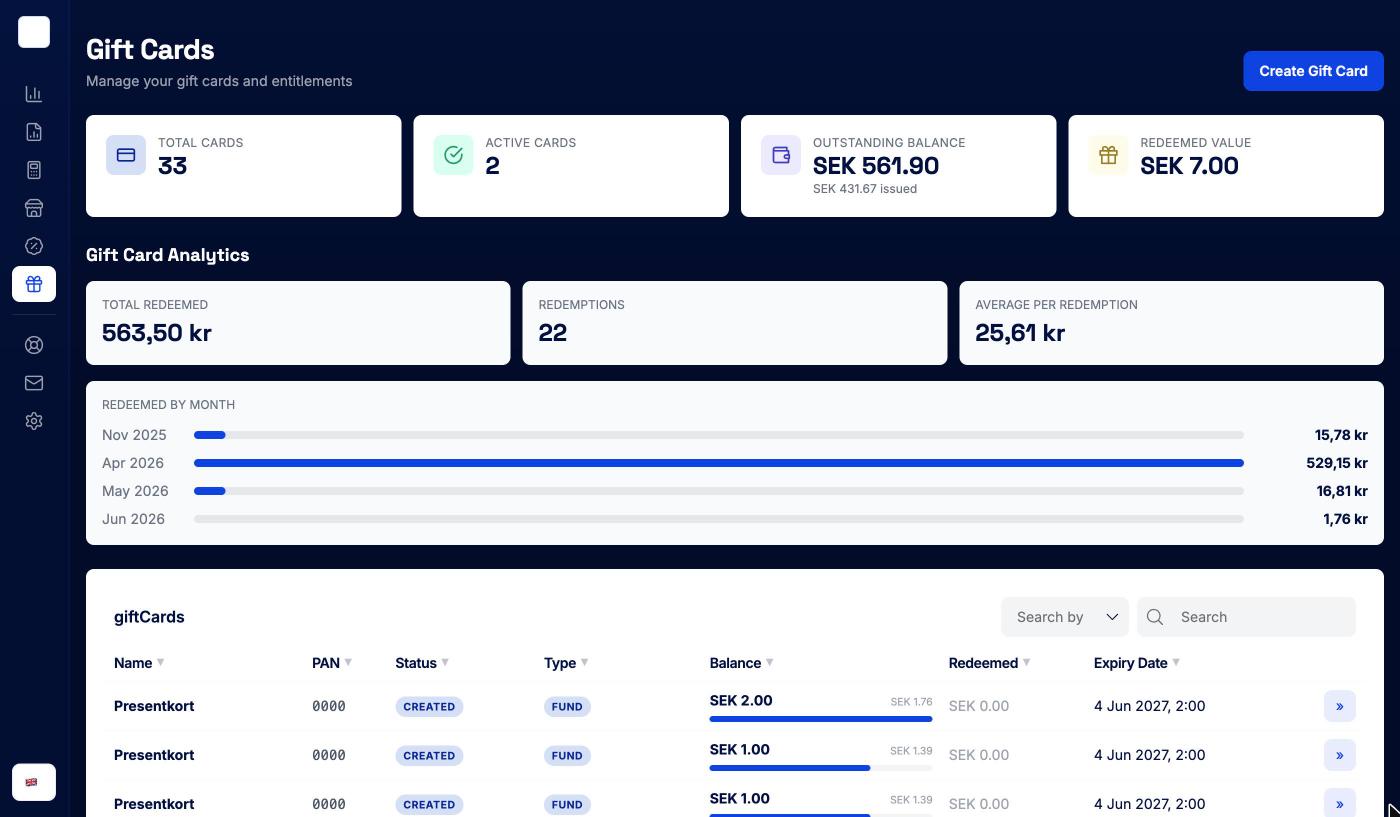Open the store sidebar icon
Image resolution: width=1400 pixels, height=817 pixels.
34,208
